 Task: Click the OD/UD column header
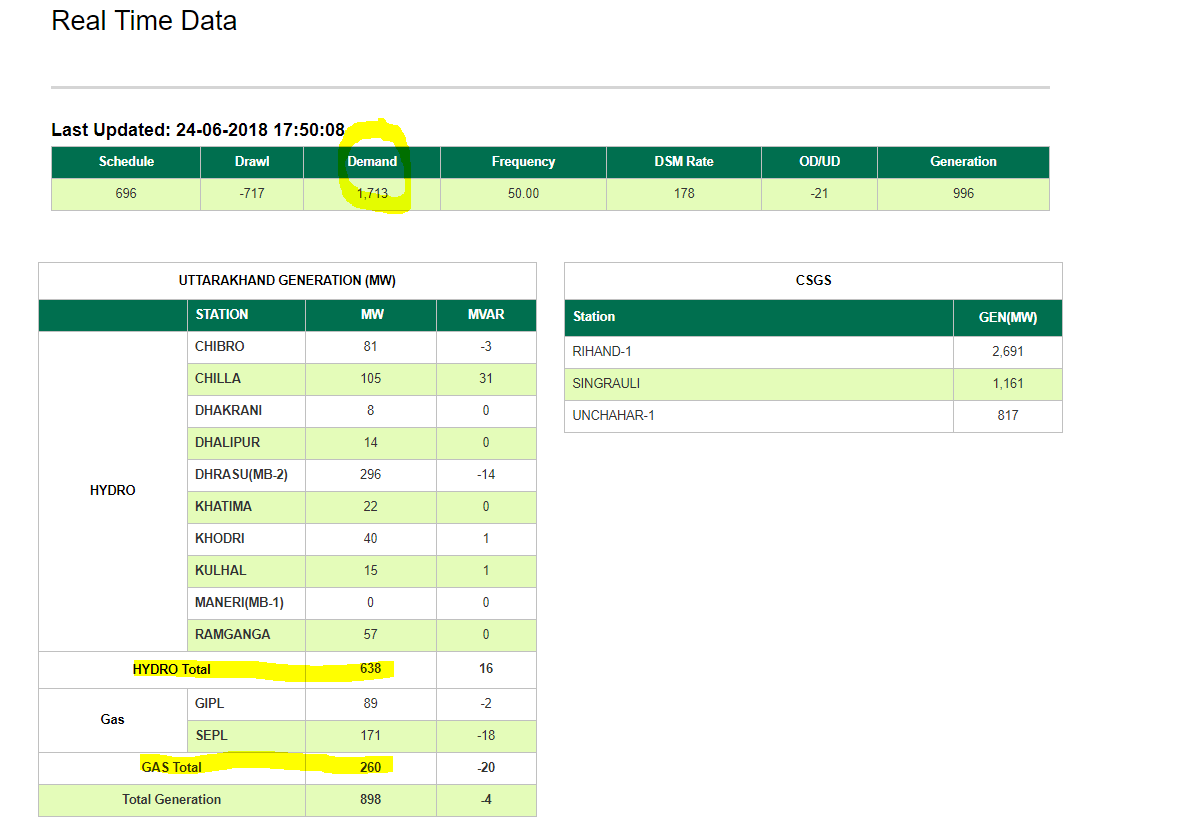click(819, 162)
